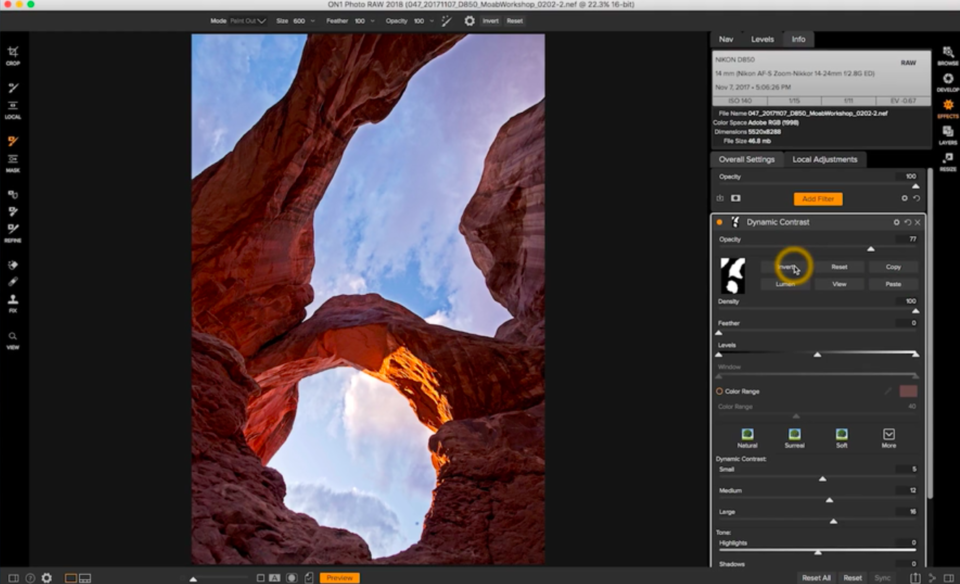Open the Resize module

point(948,160)
